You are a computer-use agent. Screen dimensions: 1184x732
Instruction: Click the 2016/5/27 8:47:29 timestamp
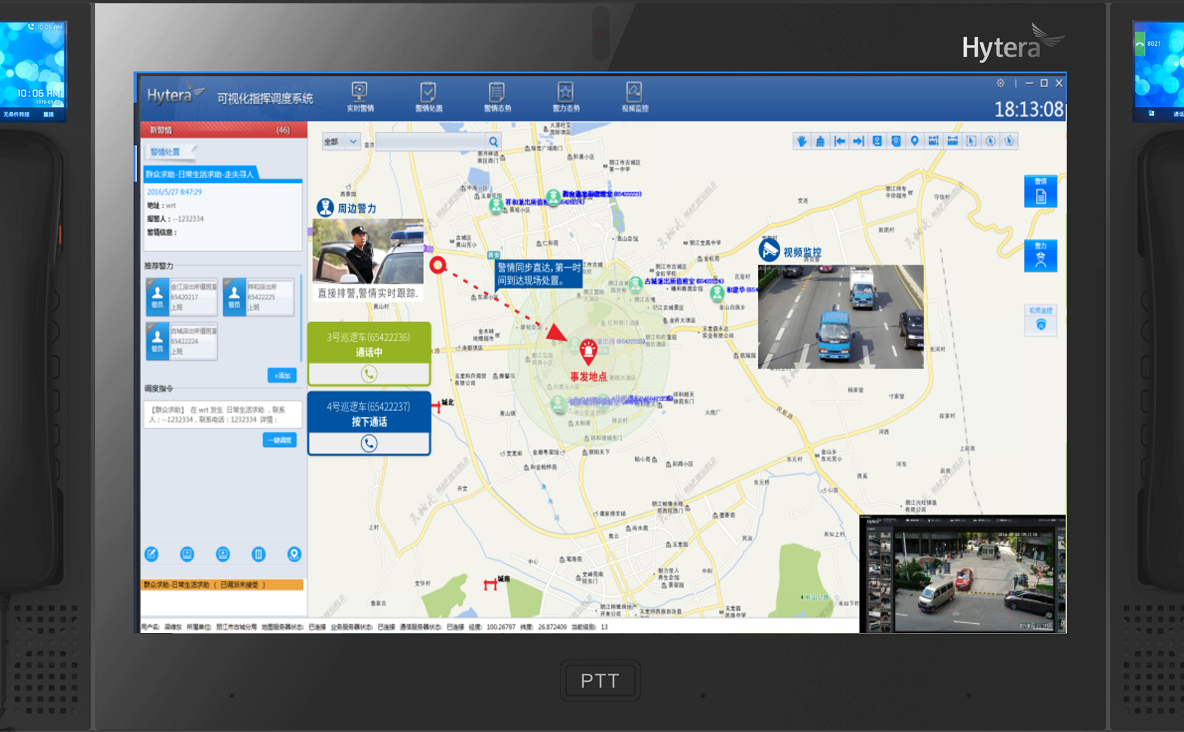174,193
